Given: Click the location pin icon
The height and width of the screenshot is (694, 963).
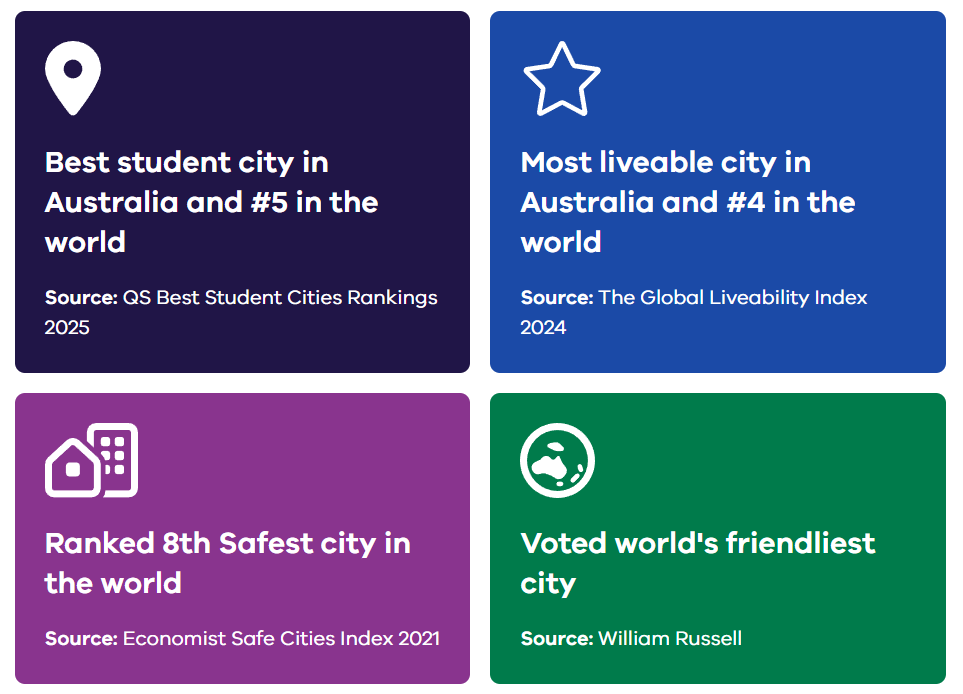Looking at the screenshot, I should pos(72,78).
